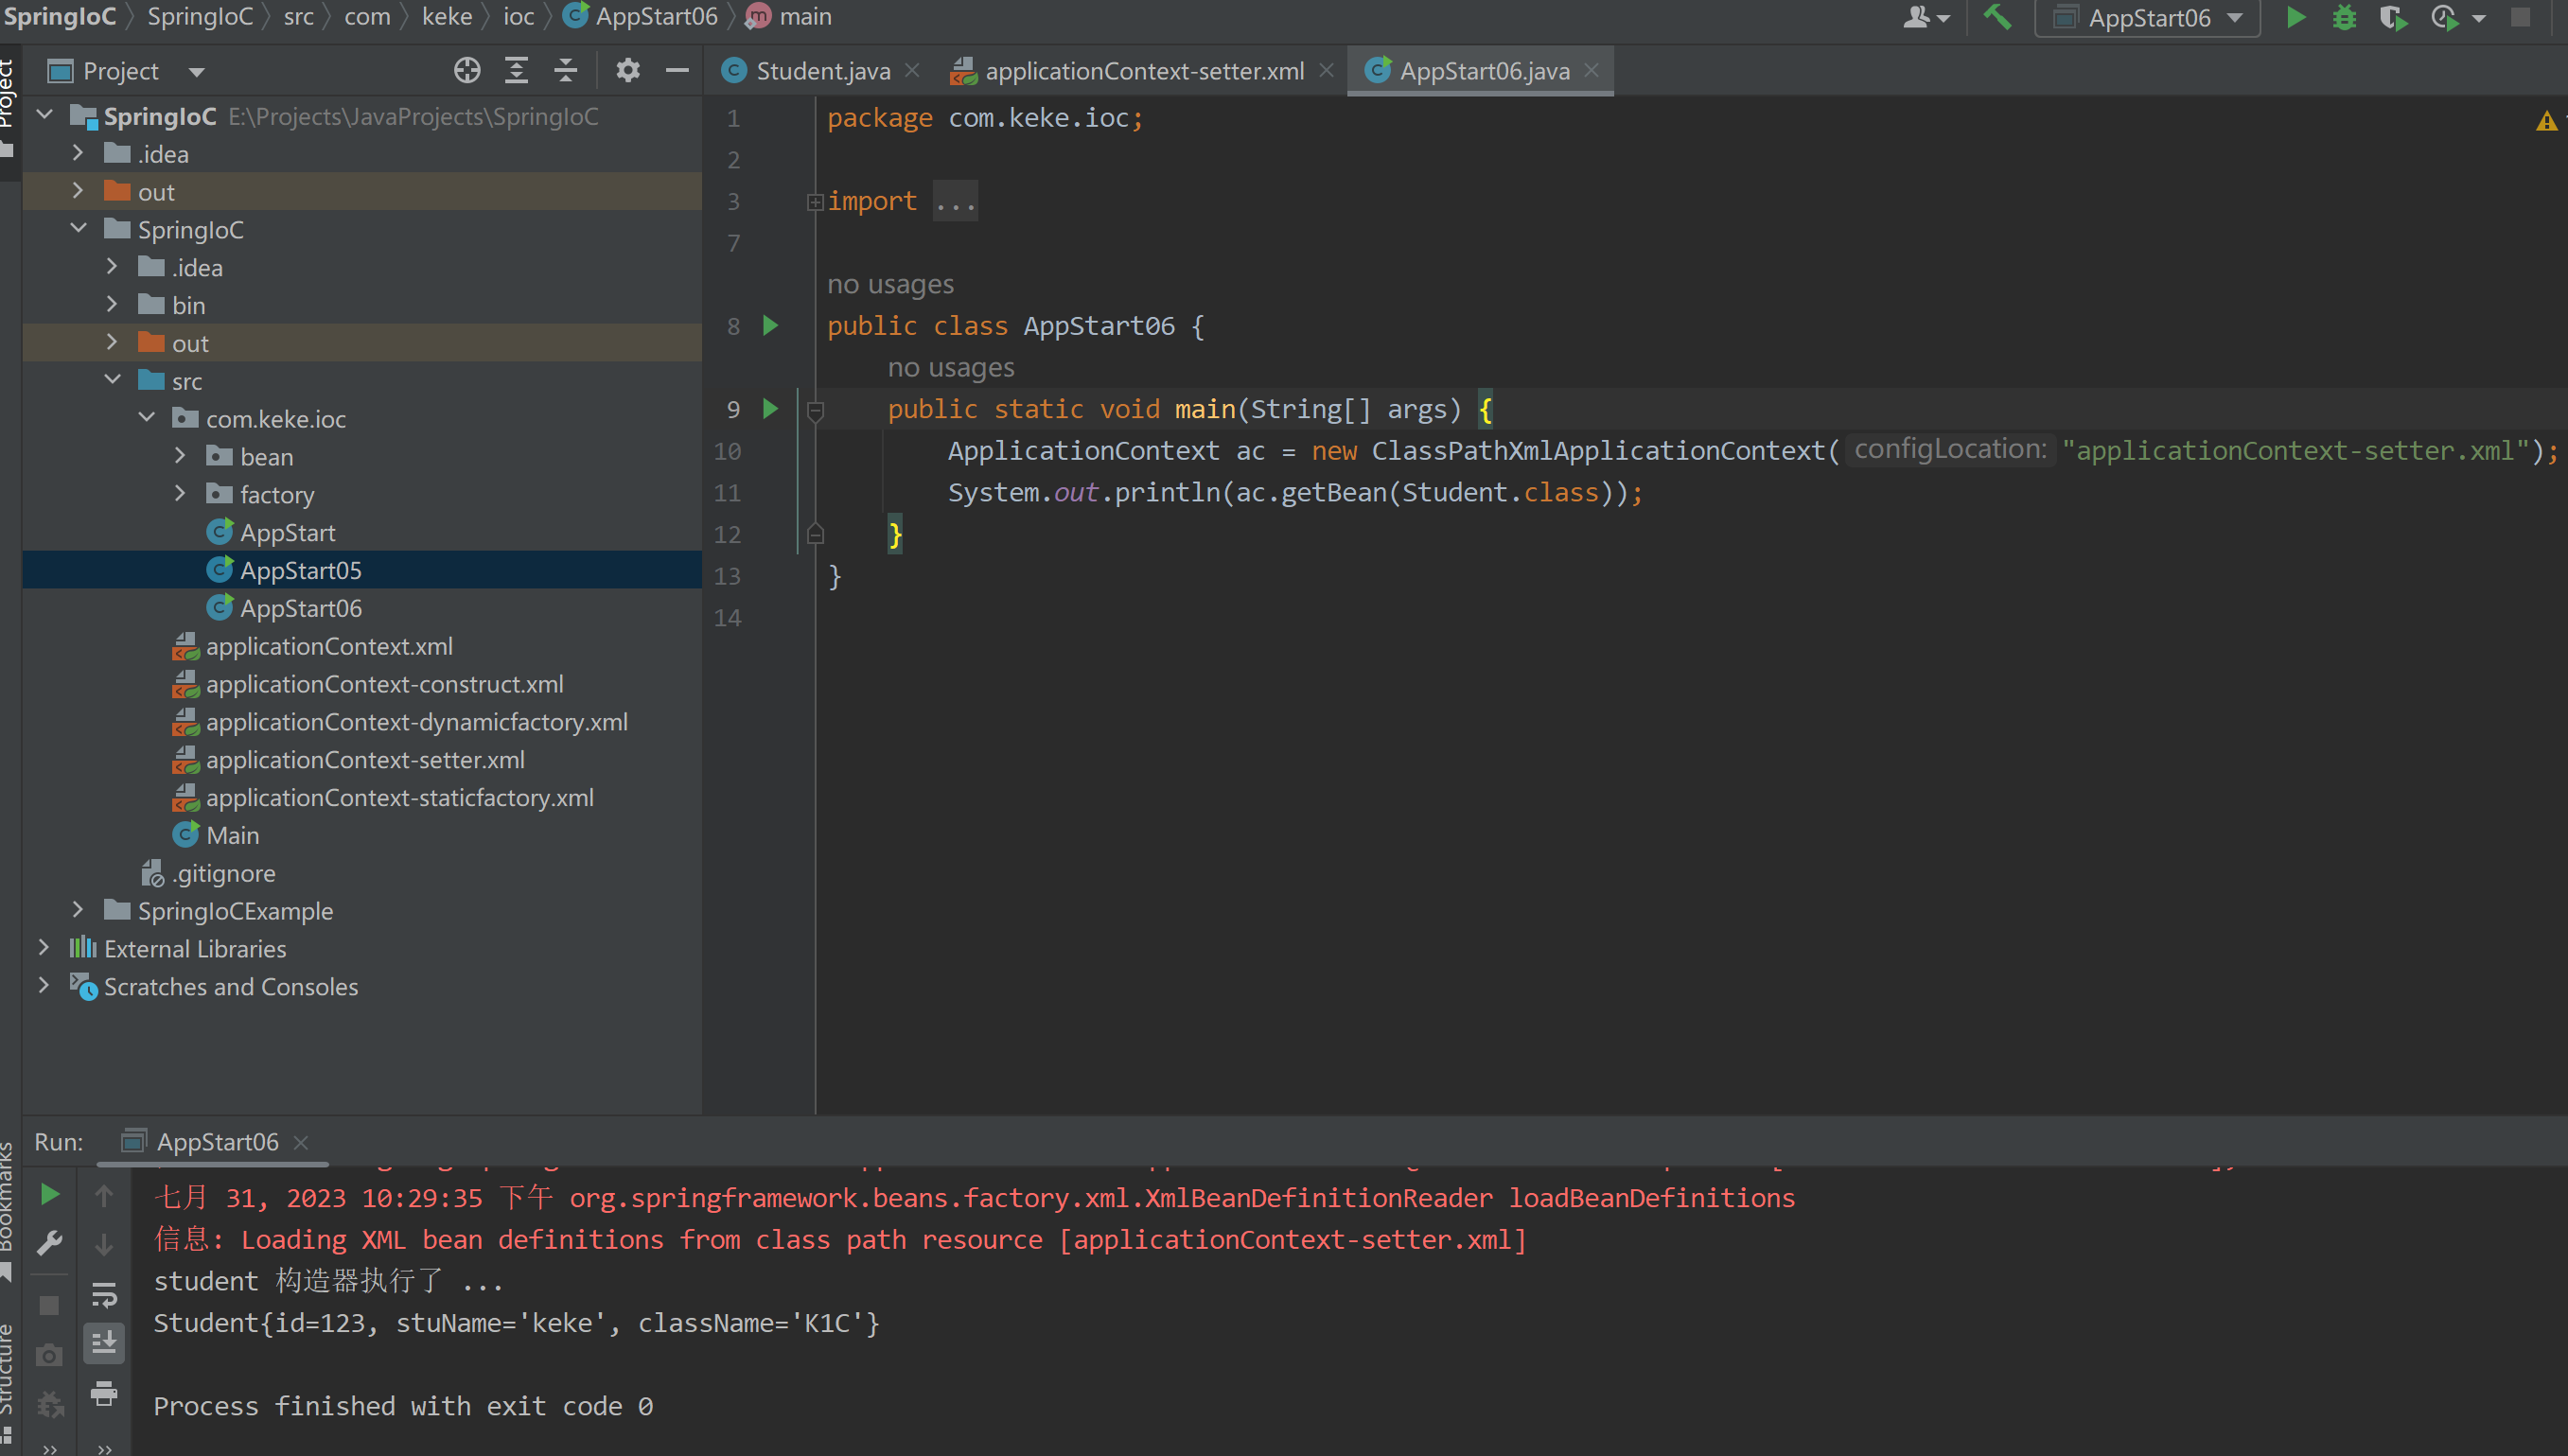This screenshot has height=1456, width=2568.
Task: Open AppStart06 run configuration dropdown
Action: pos(2150,18)
